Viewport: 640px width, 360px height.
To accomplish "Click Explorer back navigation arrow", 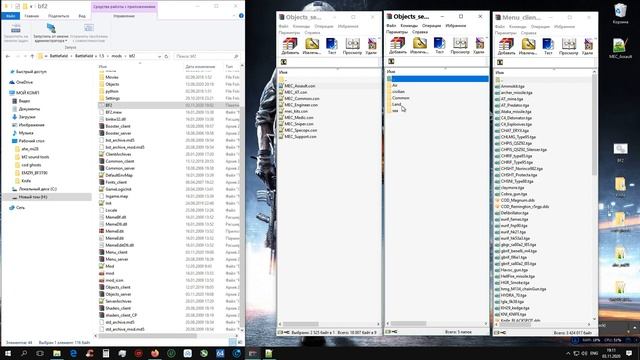I will pyautogui.click(x=8, y=56).
